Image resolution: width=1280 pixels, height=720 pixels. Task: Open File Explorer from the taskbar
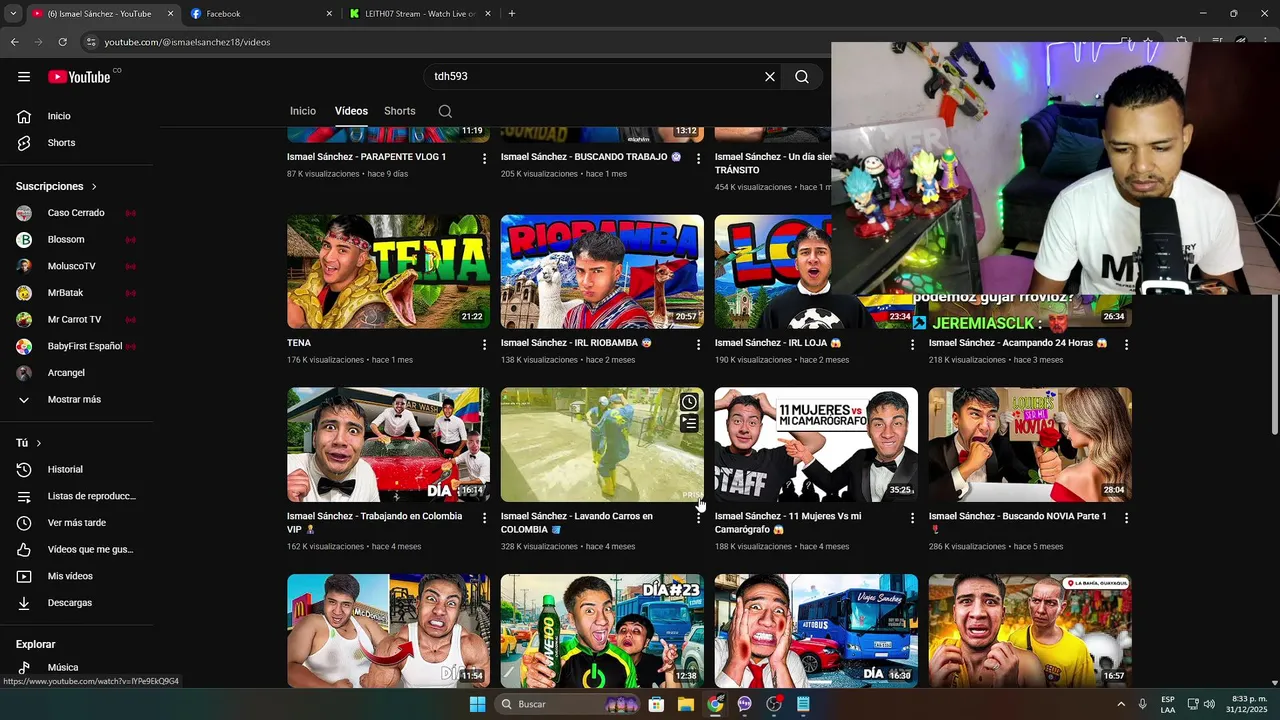pos(685,704)
